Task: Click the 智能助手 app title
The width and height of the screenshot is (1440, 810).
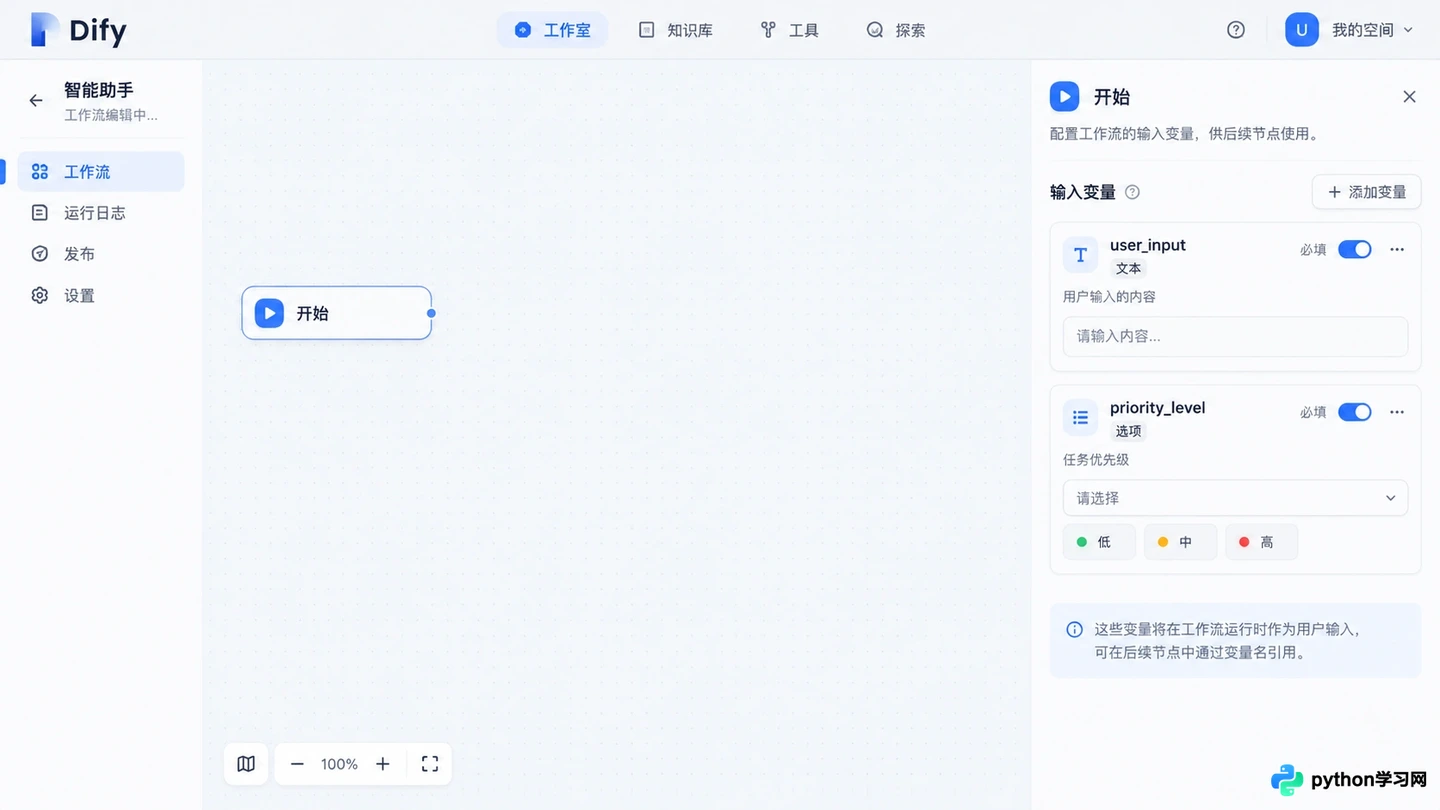Action: click(98, 90)
